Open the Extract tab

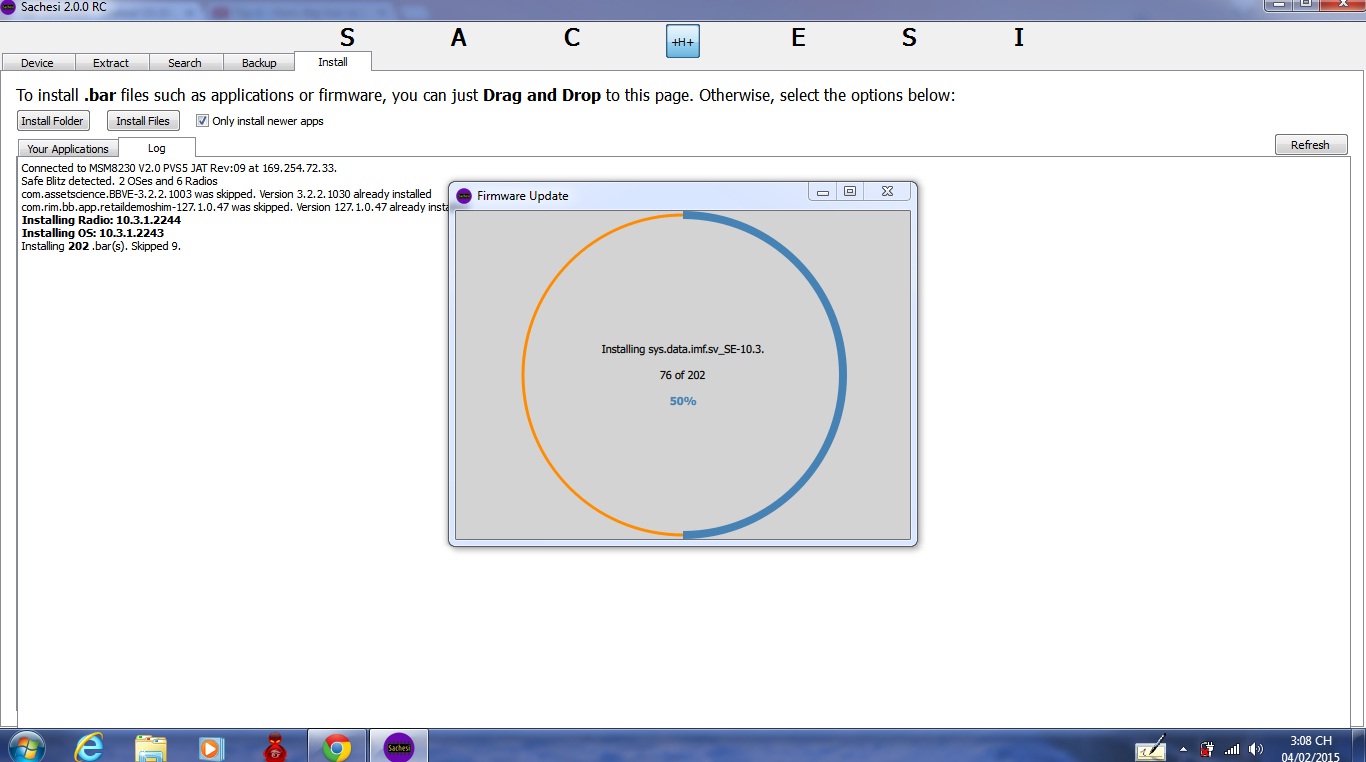pyautogui.click(x=111, y=62)
